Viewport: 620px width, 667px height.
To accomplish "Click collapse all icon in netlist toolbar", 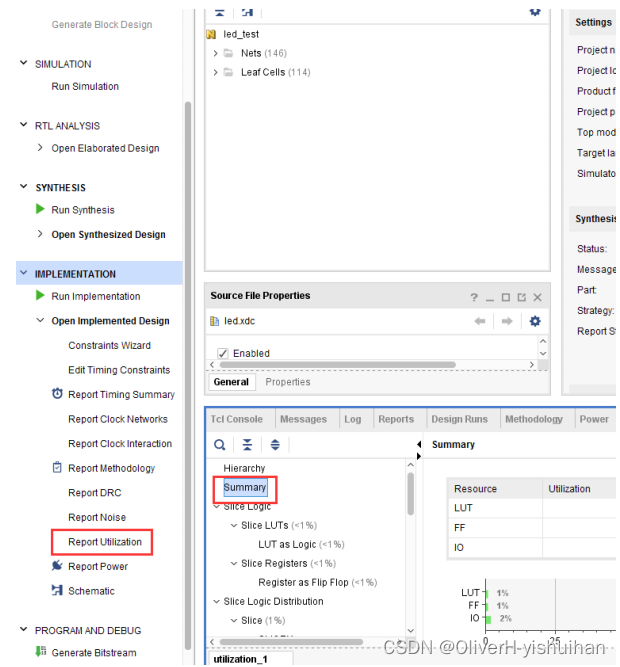I will pyautogui.click(x=219, y=13).
